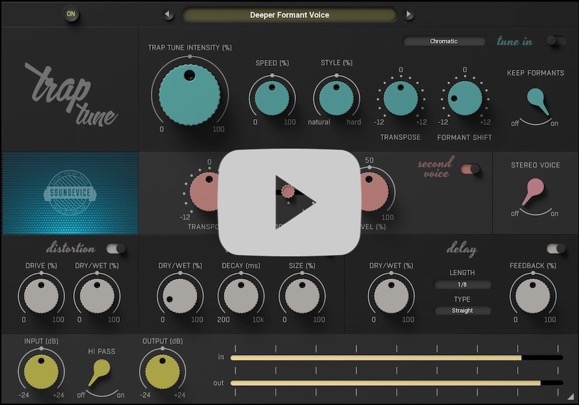Click the Decay (ms) knob
Viewport: 579px width, 405px height.
[x=241, y=296]
